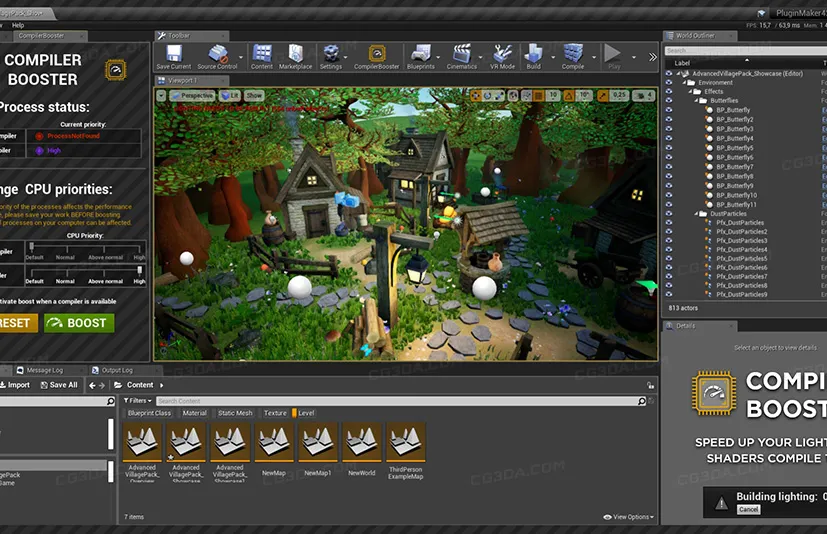This screenshot has width=827, height=534.
Task: Toggle surface snapping icon in viewport
Action: (x=526, y=96)
